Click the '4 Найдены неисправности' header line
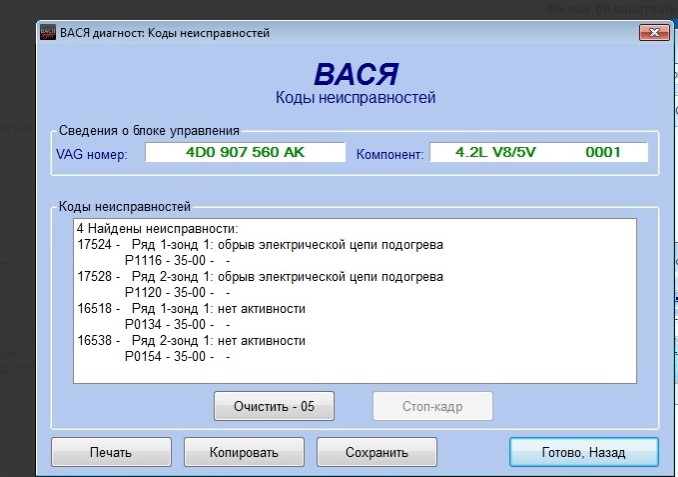 click(x=156, y=229)
